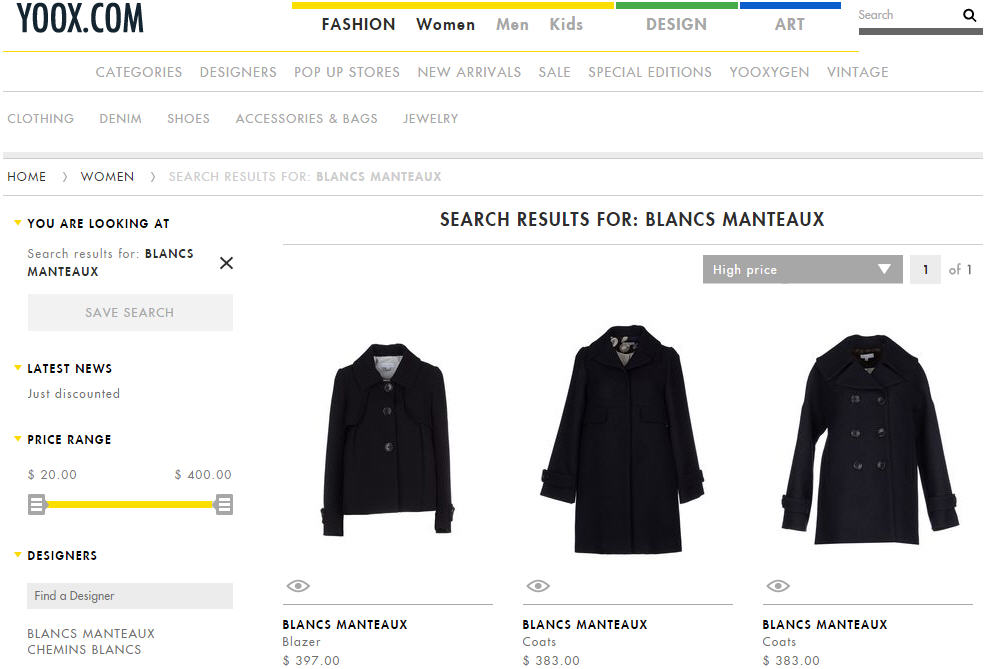Open Special Editions
Screen dimensions: 987x669
pos(650,72)
